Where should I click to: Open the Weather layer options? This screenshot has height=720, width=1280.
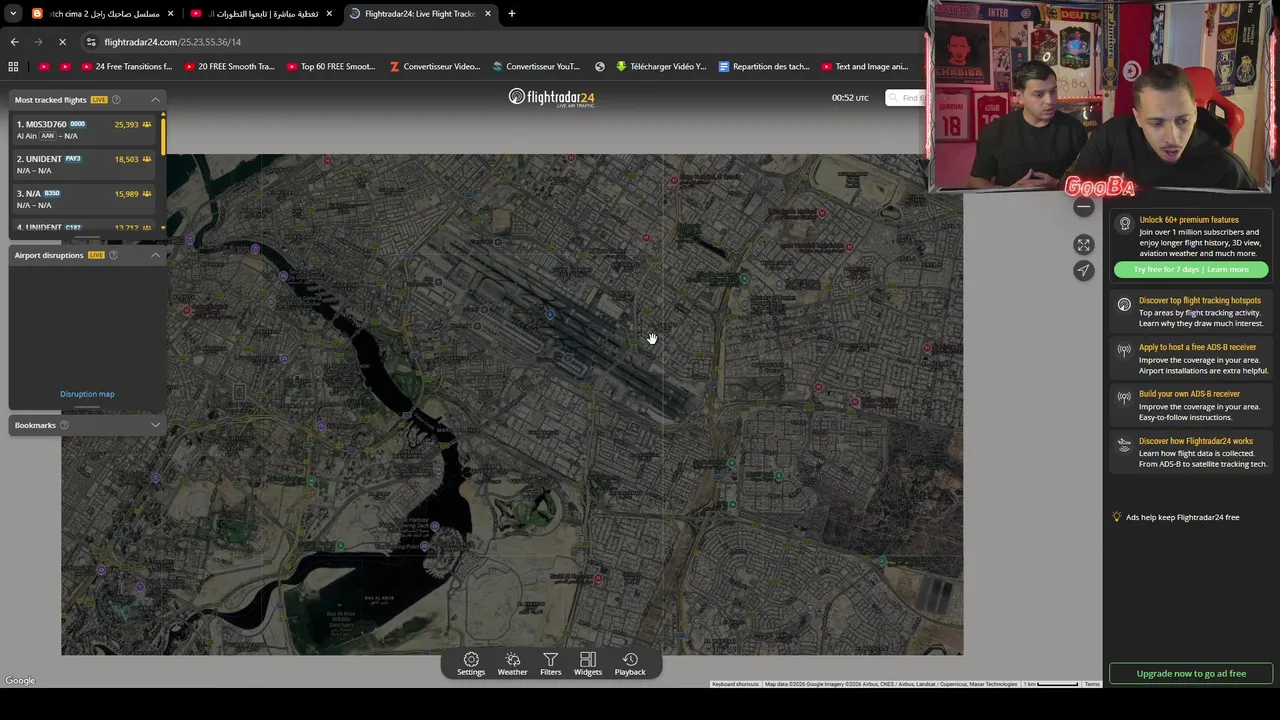point(512,664)
